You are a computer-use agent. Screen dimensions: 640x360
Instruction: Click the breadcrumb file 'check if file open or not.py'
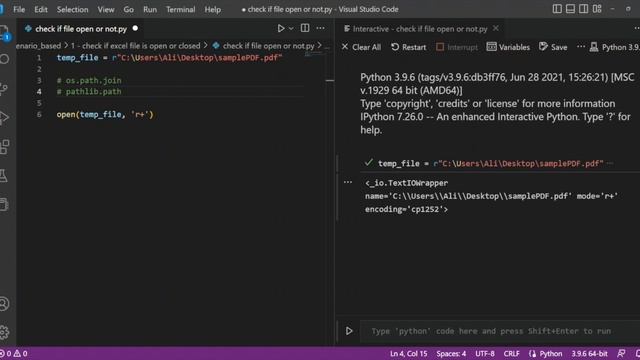point(268,46)
